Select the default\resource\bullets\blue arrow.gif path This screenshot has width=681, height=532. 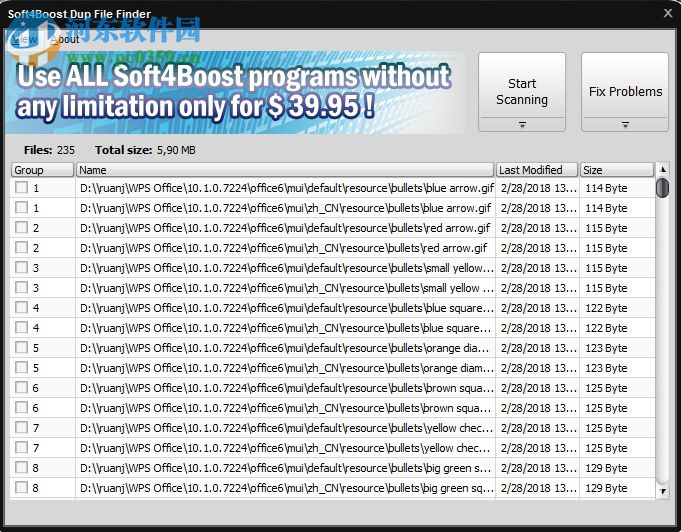point(287,188)
